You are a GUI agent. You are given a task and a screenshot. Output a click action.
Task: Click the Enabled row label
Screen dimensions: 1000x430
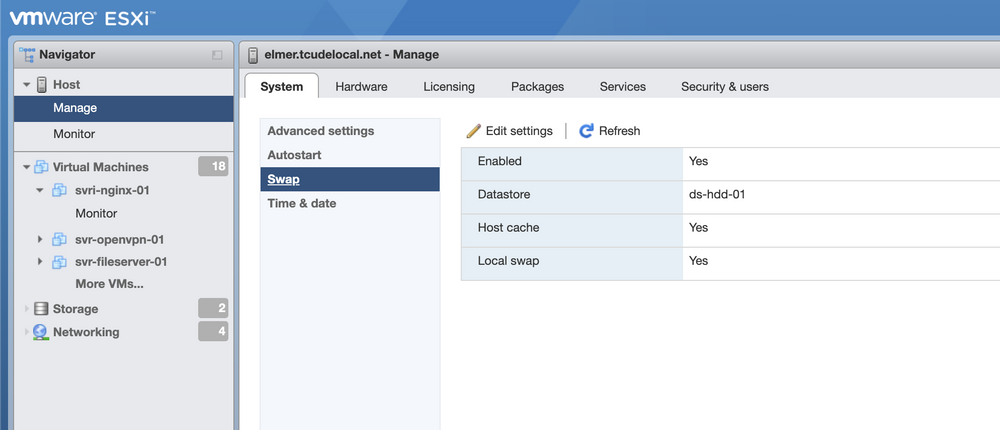[500, 161]
